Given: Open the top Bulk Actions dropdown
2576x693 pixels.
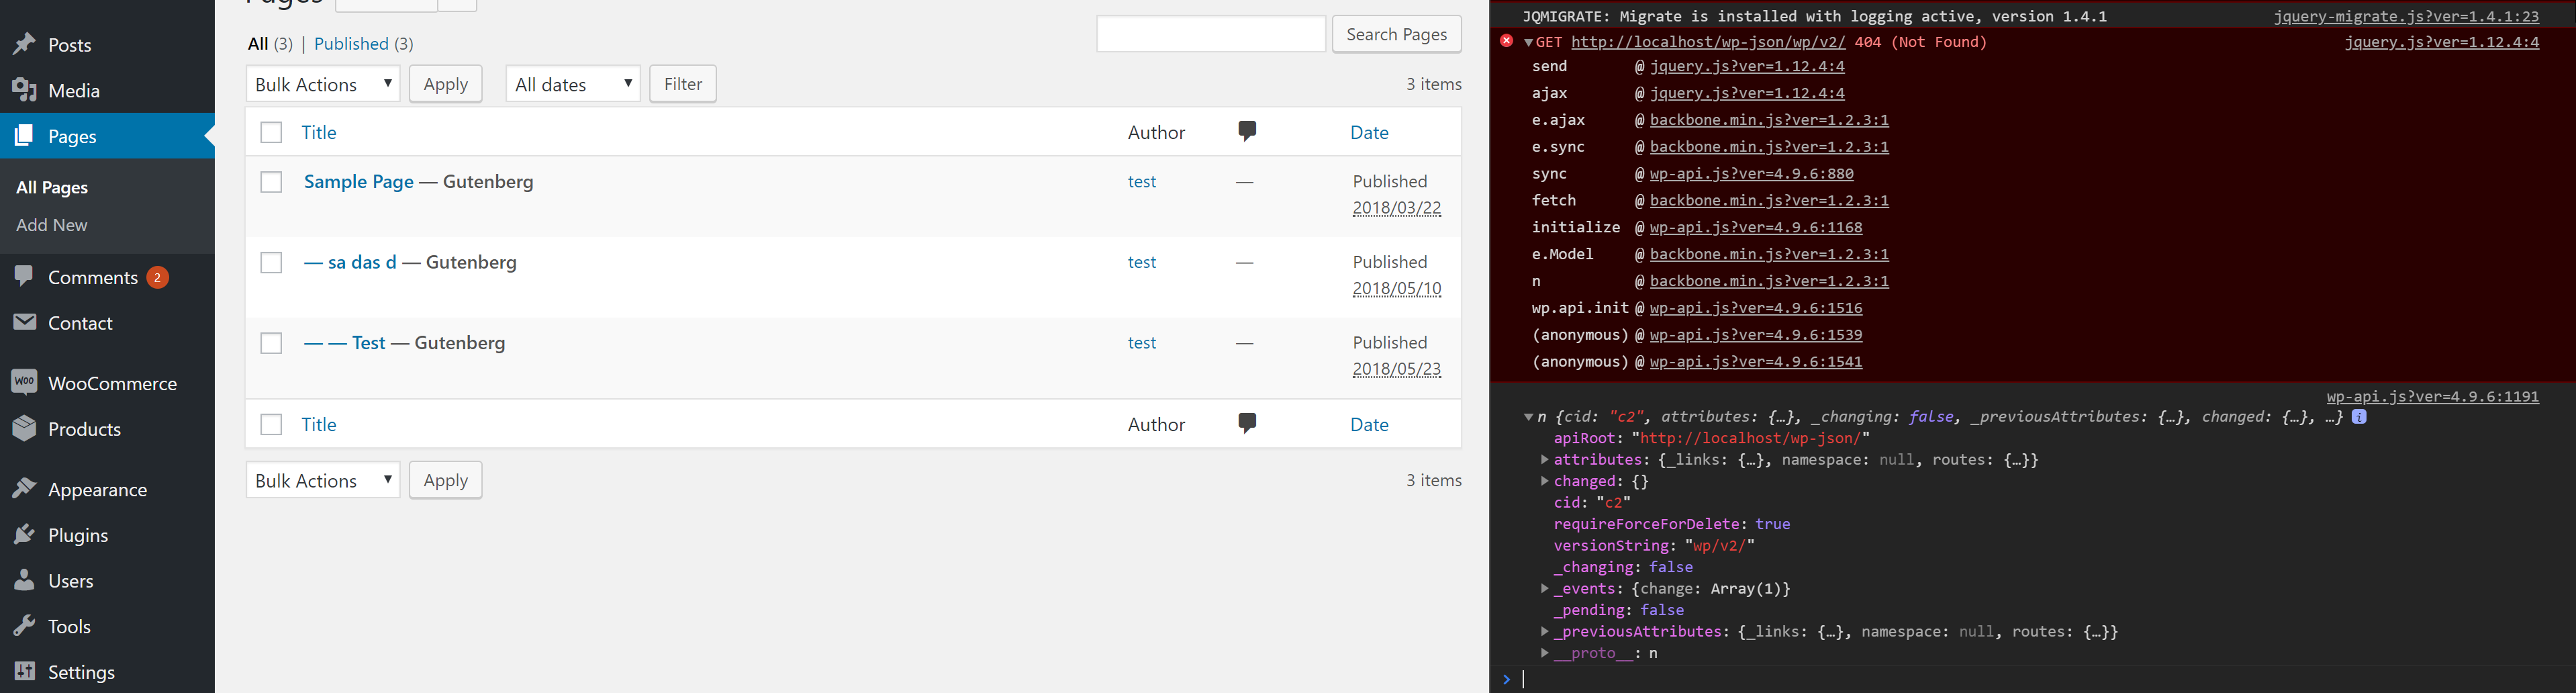Looking at the screenshot, I should (323, 84).
